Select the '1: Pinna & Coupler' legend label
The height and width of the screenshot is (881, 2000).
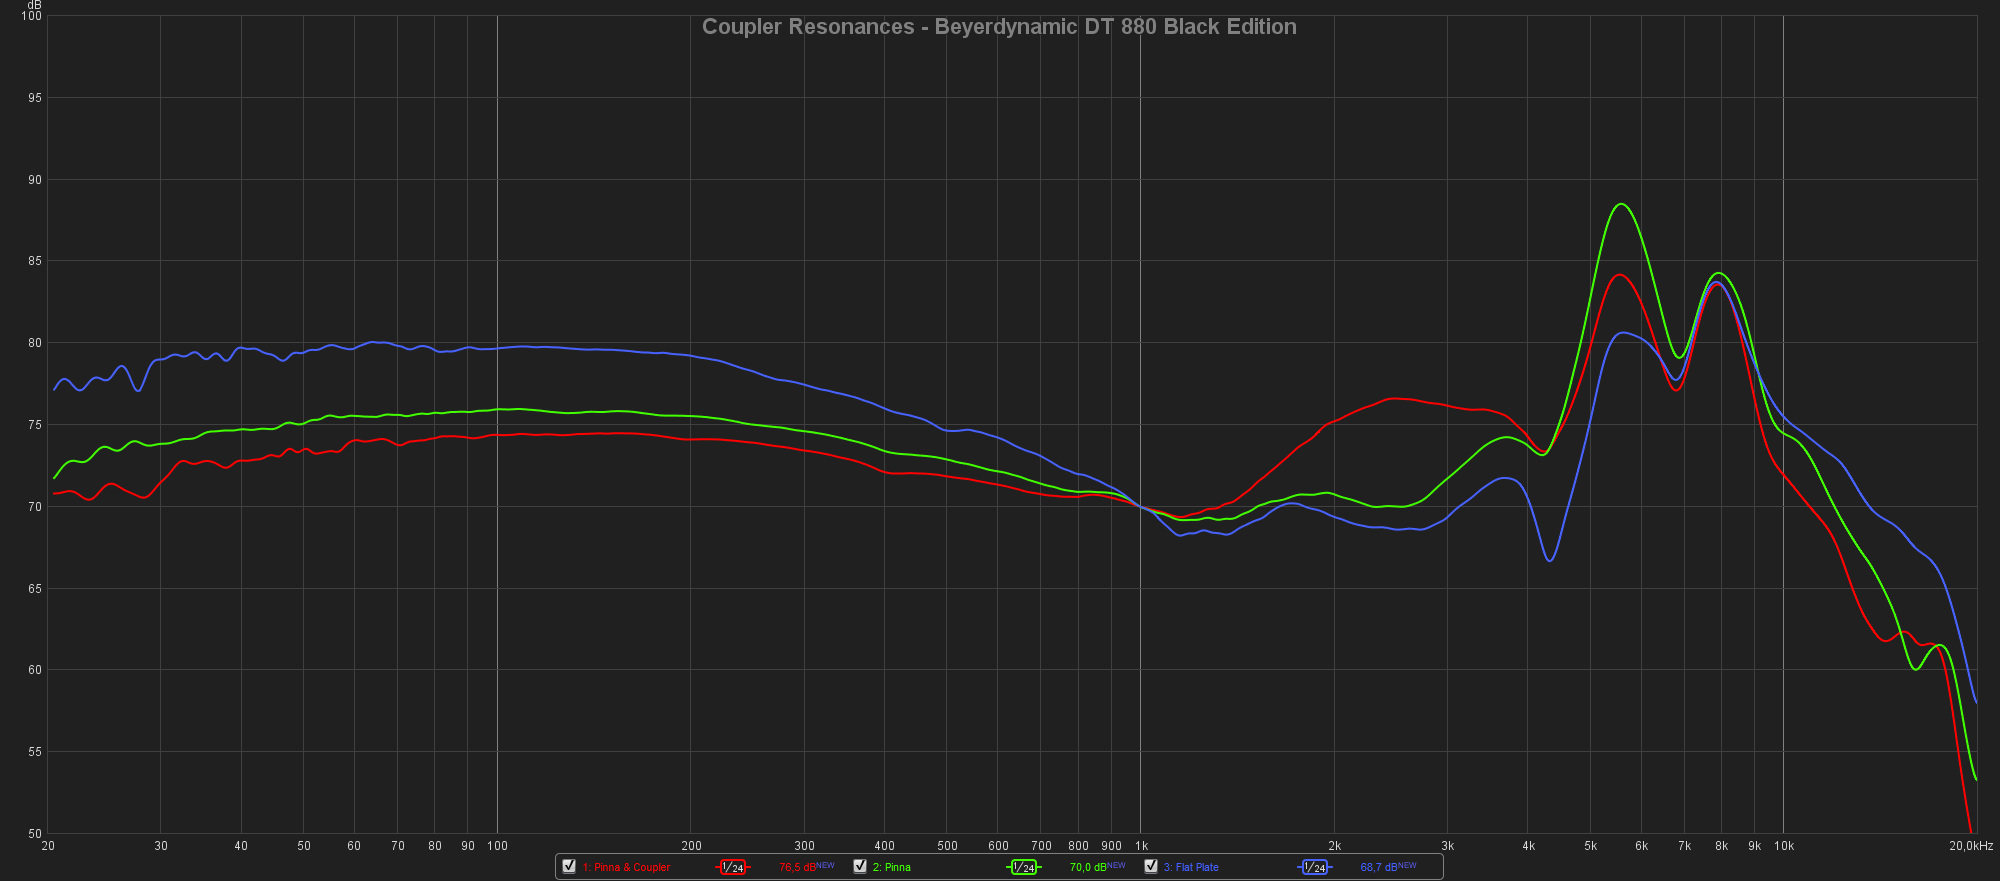[x=626, y=867]
